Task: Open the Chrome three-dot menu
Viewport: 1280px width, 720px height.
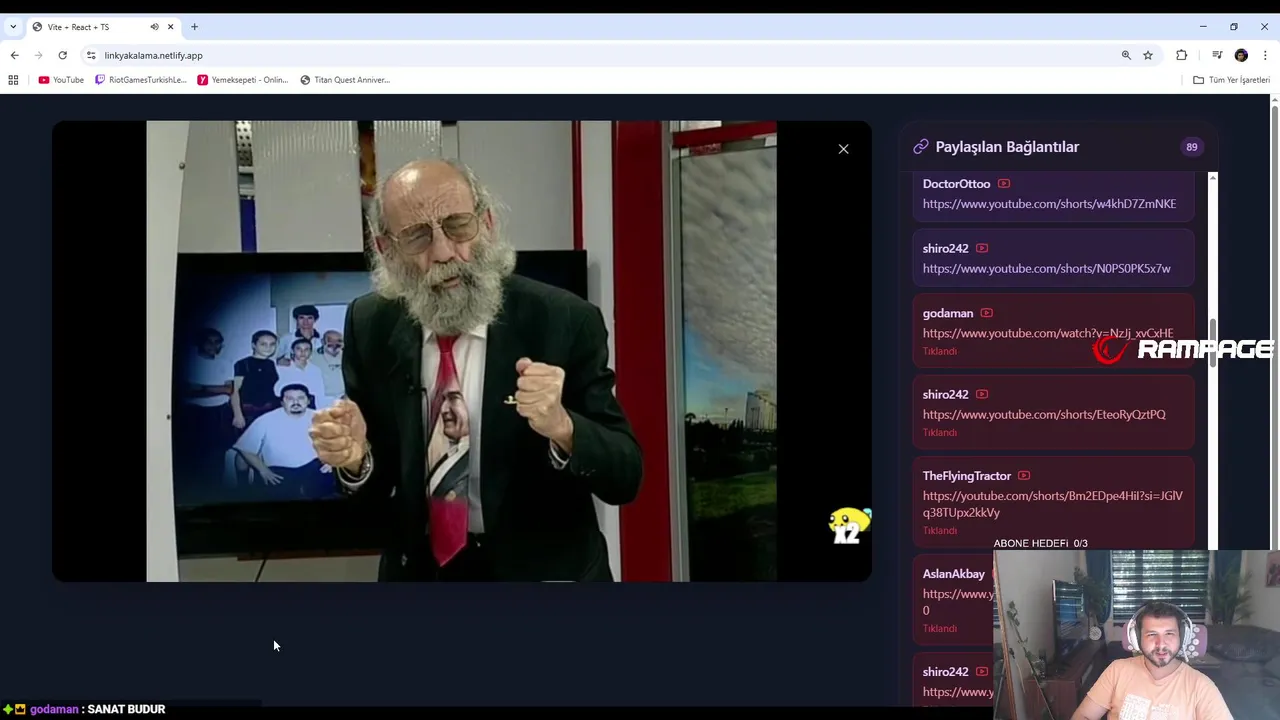Action: click(1265, 55)
